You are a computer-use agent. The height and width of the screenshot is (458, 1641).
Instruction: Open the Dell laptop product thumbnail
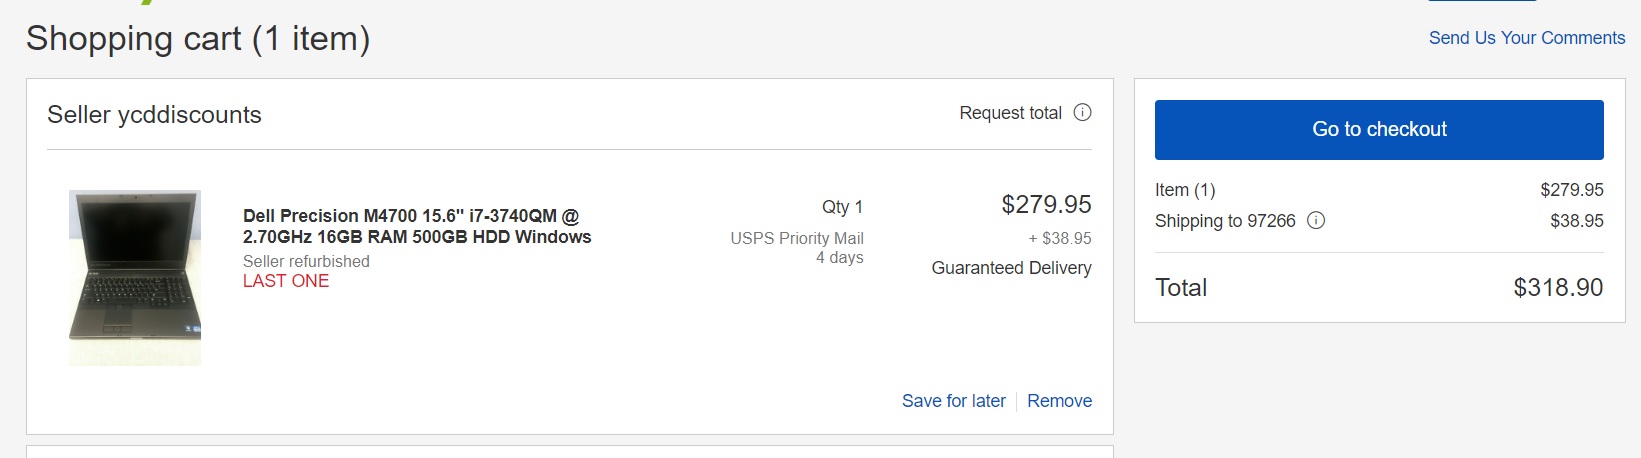click(x=135, y=277)
